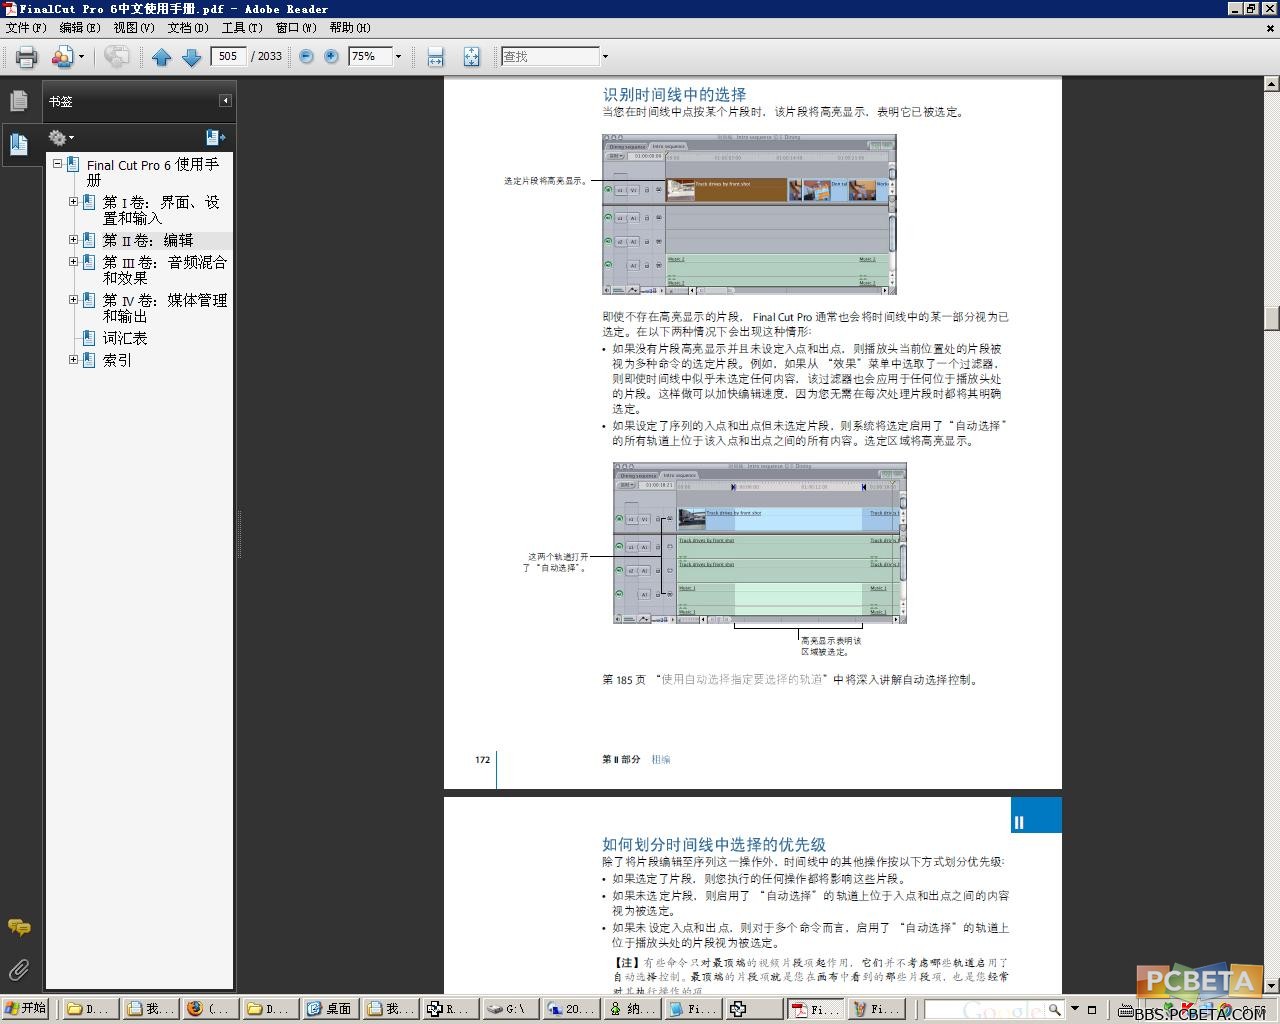The height and width of the screenshot is (1024, 1280).
Task: Expand the 第 IV 卷 bookmark node
Action: tap(73, 300)
